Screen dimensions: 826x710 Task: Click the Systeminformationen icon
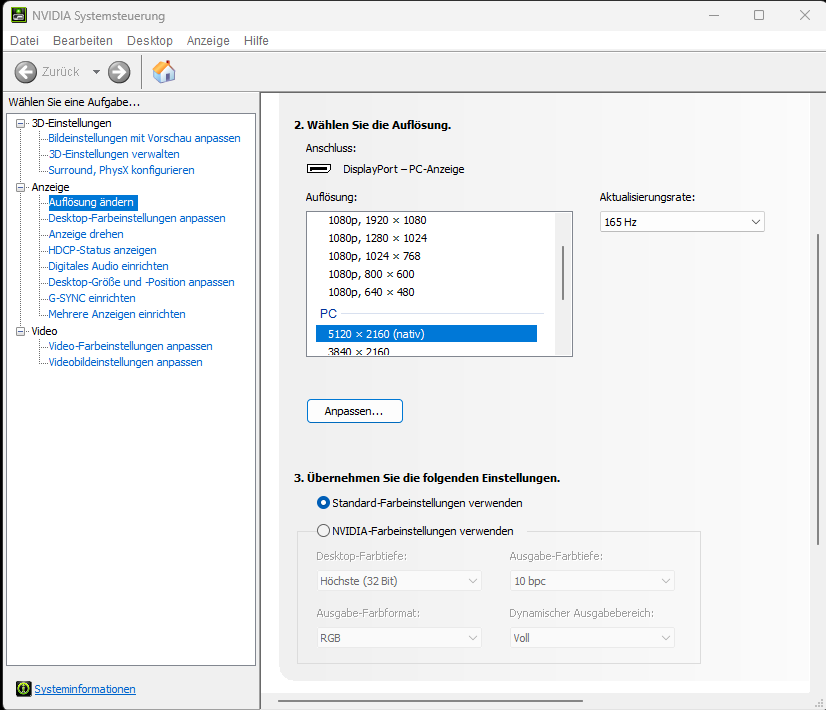point(23,688)
